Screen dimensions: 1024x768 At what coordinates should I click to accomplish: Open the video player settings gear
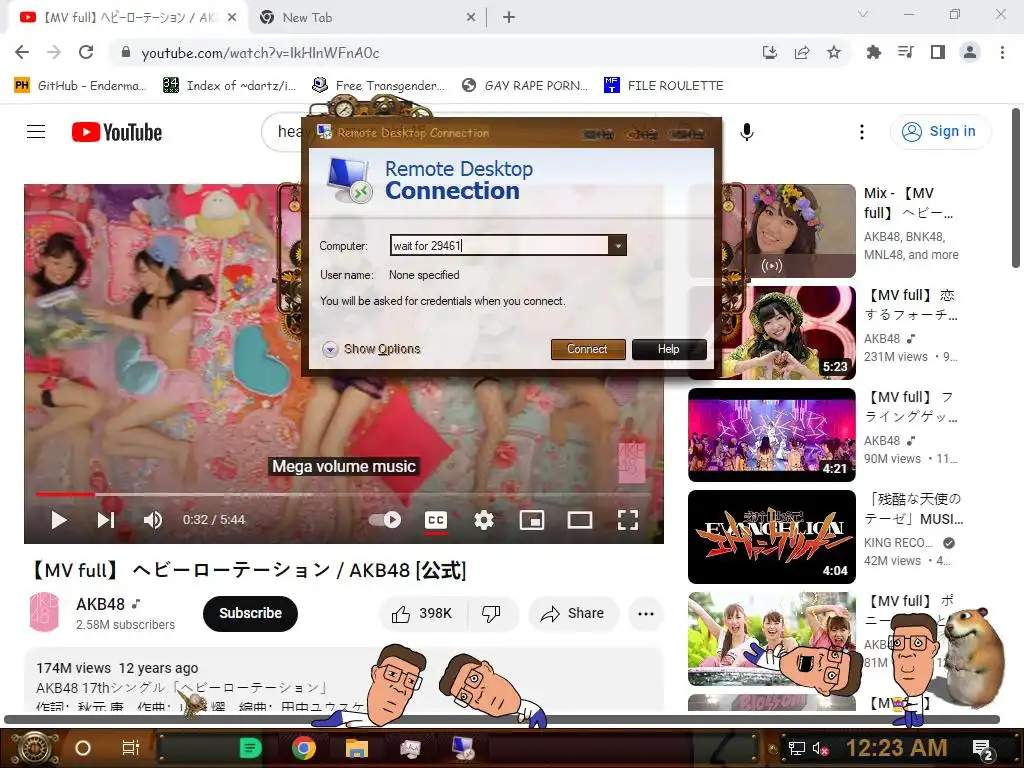coord(483,520)
